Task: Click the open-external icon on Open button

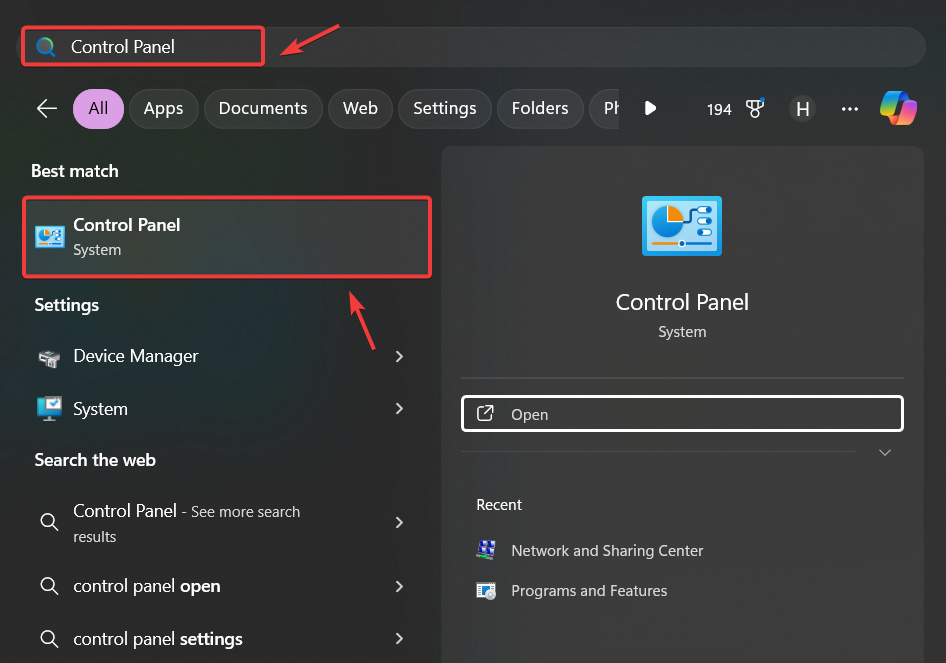Action: 485,413
